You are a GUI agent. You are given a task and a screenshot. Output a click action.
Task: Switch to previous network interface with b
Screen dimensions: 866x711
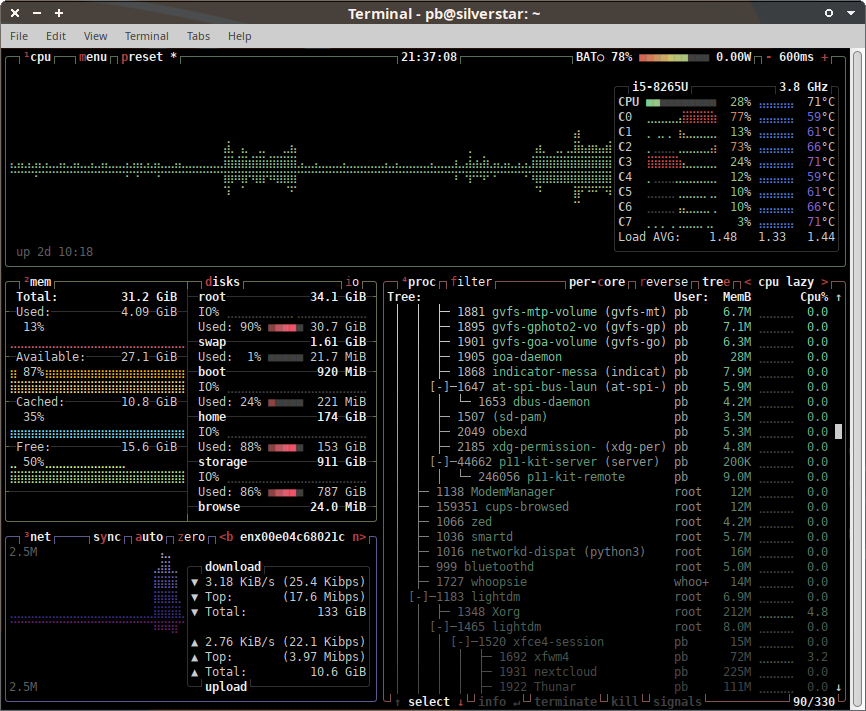pos(226,537)
